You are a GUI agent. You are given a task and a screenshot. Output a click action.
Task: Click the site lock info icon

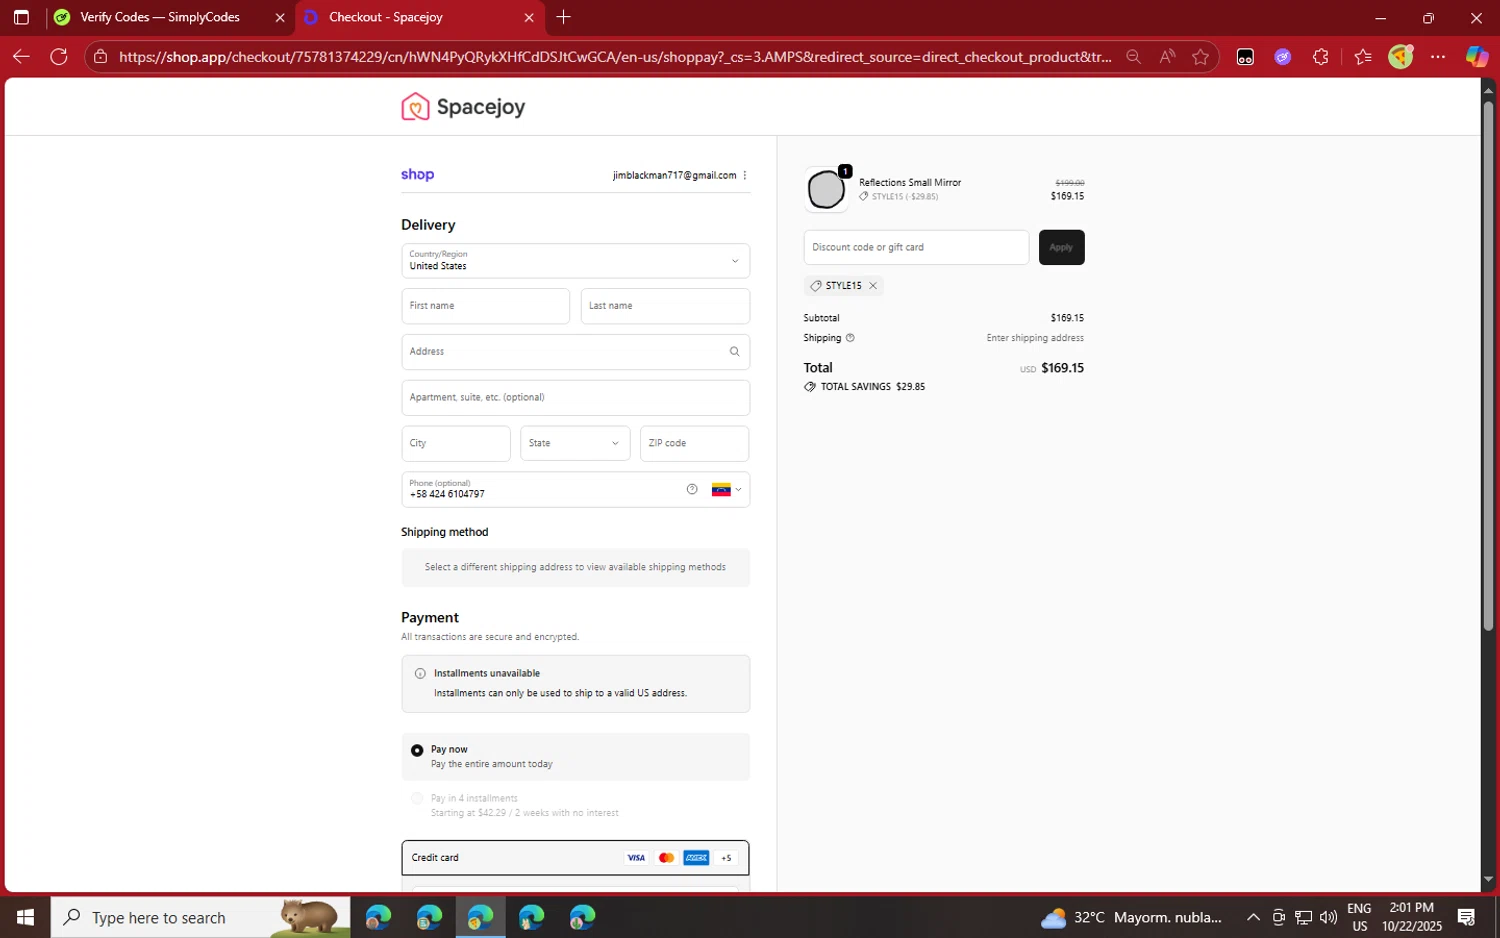point(100,57)
